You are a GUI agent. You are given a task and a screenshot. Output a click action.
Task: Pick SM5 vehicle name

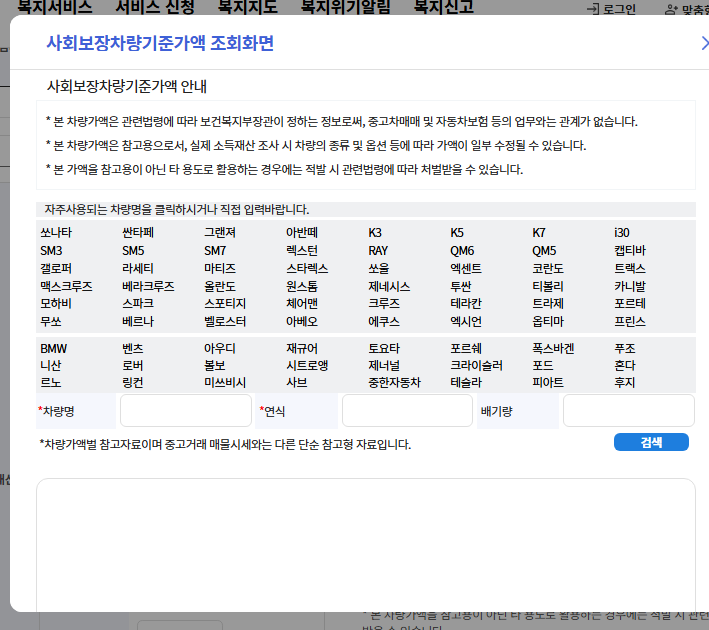coord(133,251)
